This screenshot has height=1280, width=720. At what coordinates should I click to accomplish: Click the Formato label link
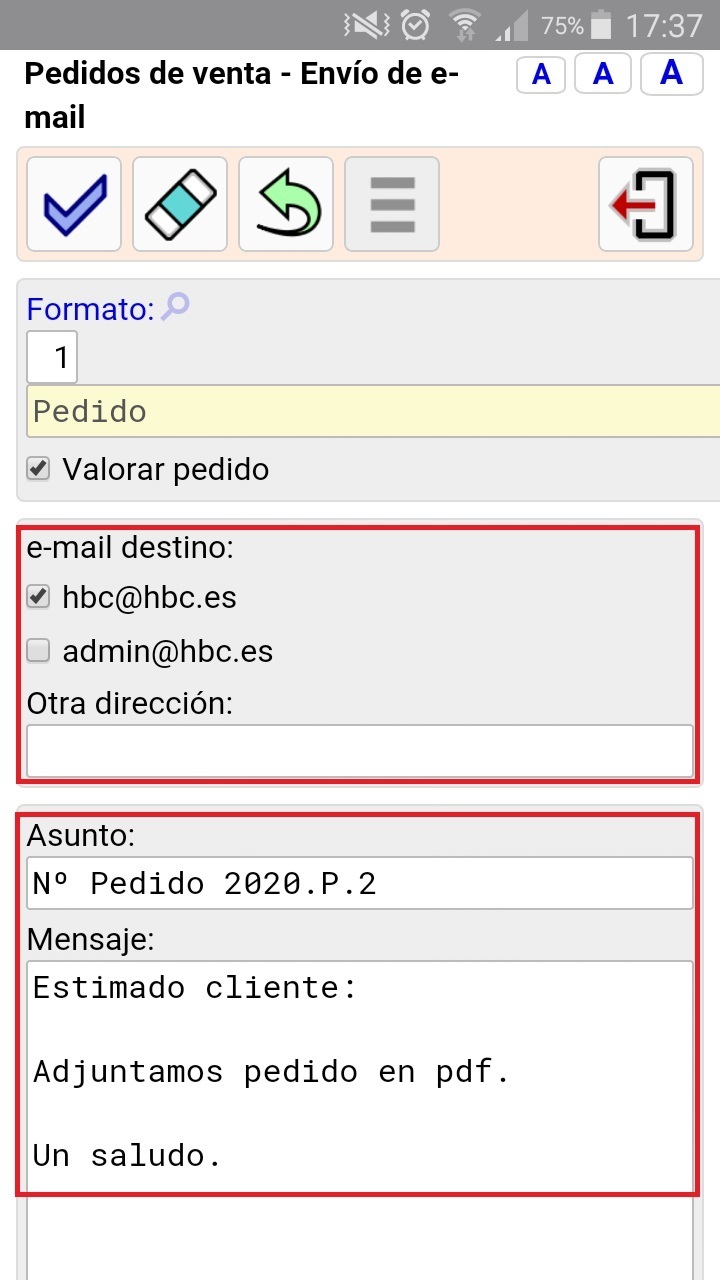pos(89,309)
